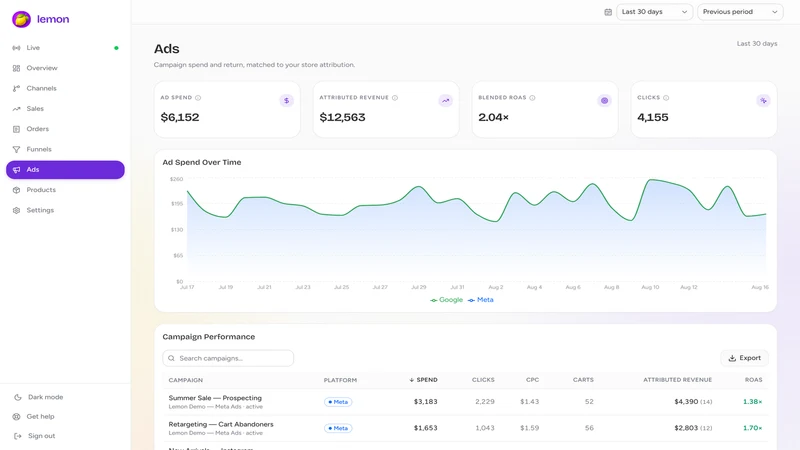Go to Channels in sidebar
The height and width of the screenshot is (450, 800).
pyautogui.click(x=65, y=88)
